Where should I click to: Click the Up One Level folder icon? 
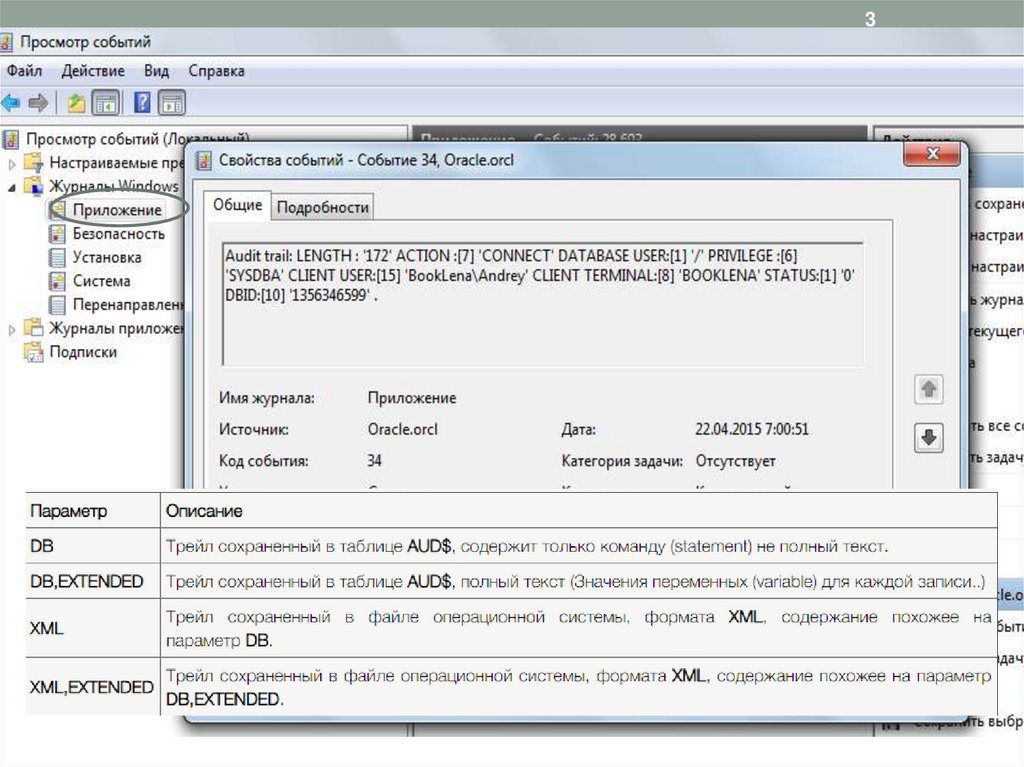(76, 102)
